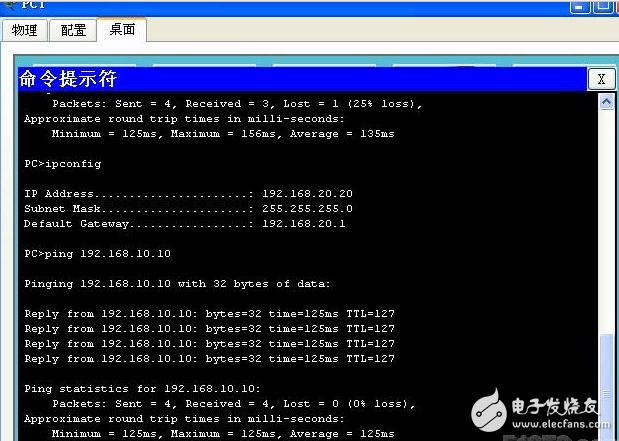
Task: Click the PC>ping 192.168.10.10 command line
Action: pos(97,254)
